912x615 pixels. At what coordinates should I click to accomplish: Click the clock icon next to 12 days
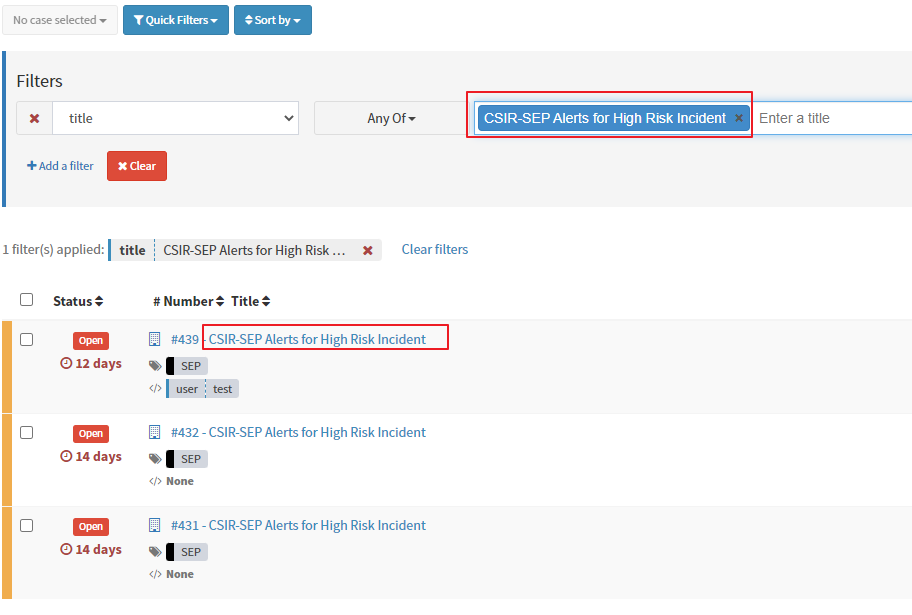[63, 363]
